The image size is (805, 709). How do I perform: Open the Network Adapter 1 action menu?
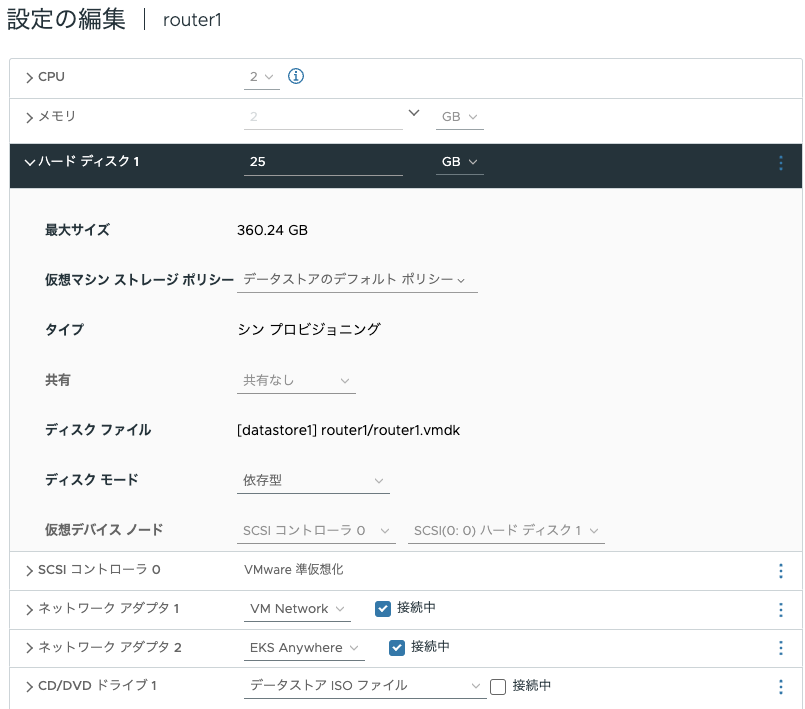(781, 609)
